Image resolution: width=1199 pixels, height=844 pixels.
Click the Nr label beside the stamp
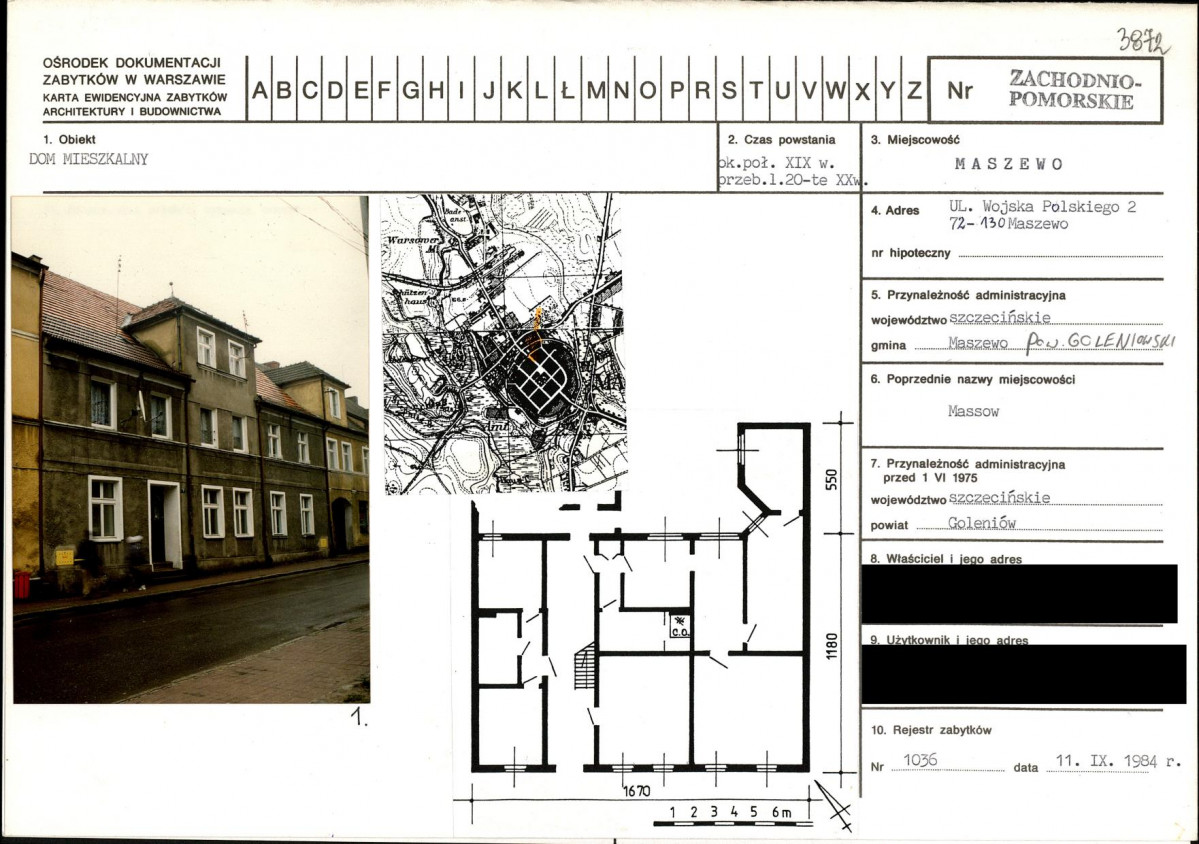[960, 90]
